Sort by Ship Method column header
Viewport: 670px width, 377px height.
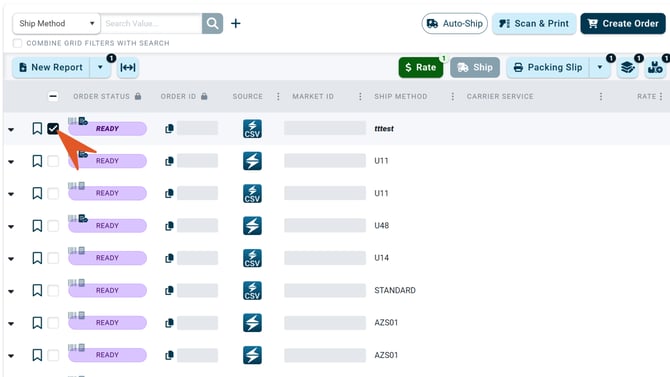(401, 96)
